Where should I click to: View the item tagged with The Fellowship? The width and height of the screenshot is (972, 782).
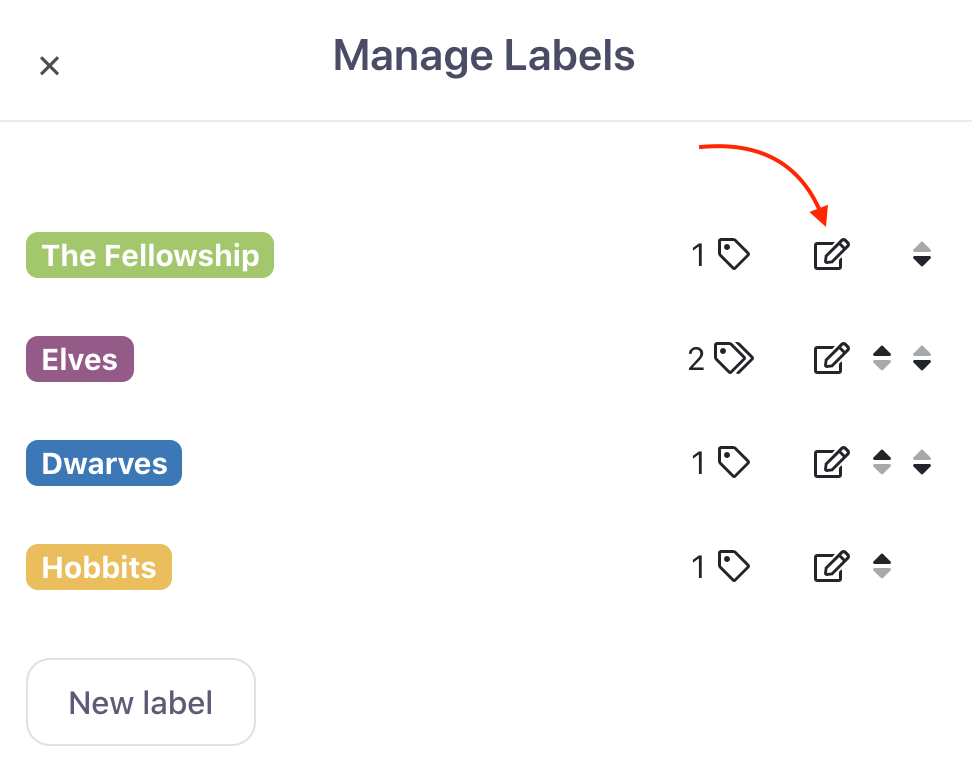pos(720,254)
